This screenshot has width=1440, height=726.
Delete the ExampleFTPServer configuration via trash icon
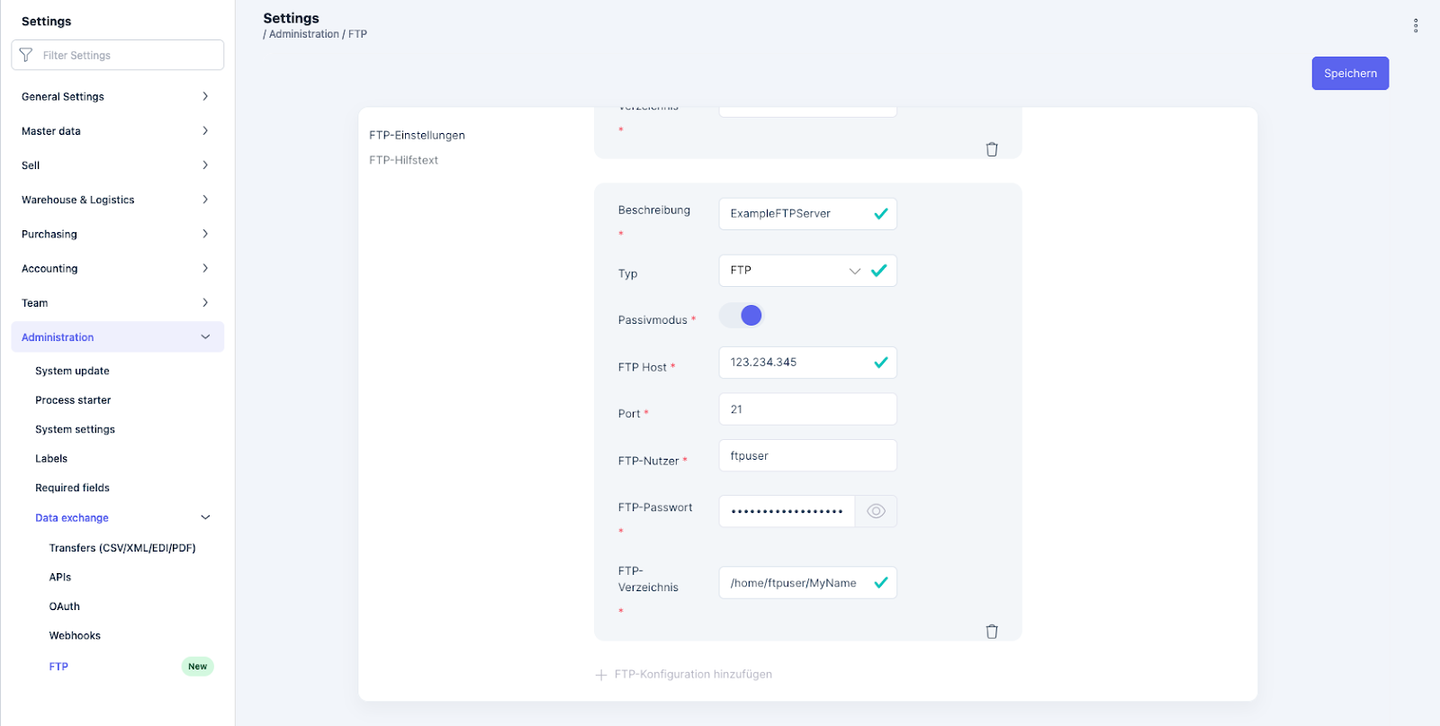point(991,631)
